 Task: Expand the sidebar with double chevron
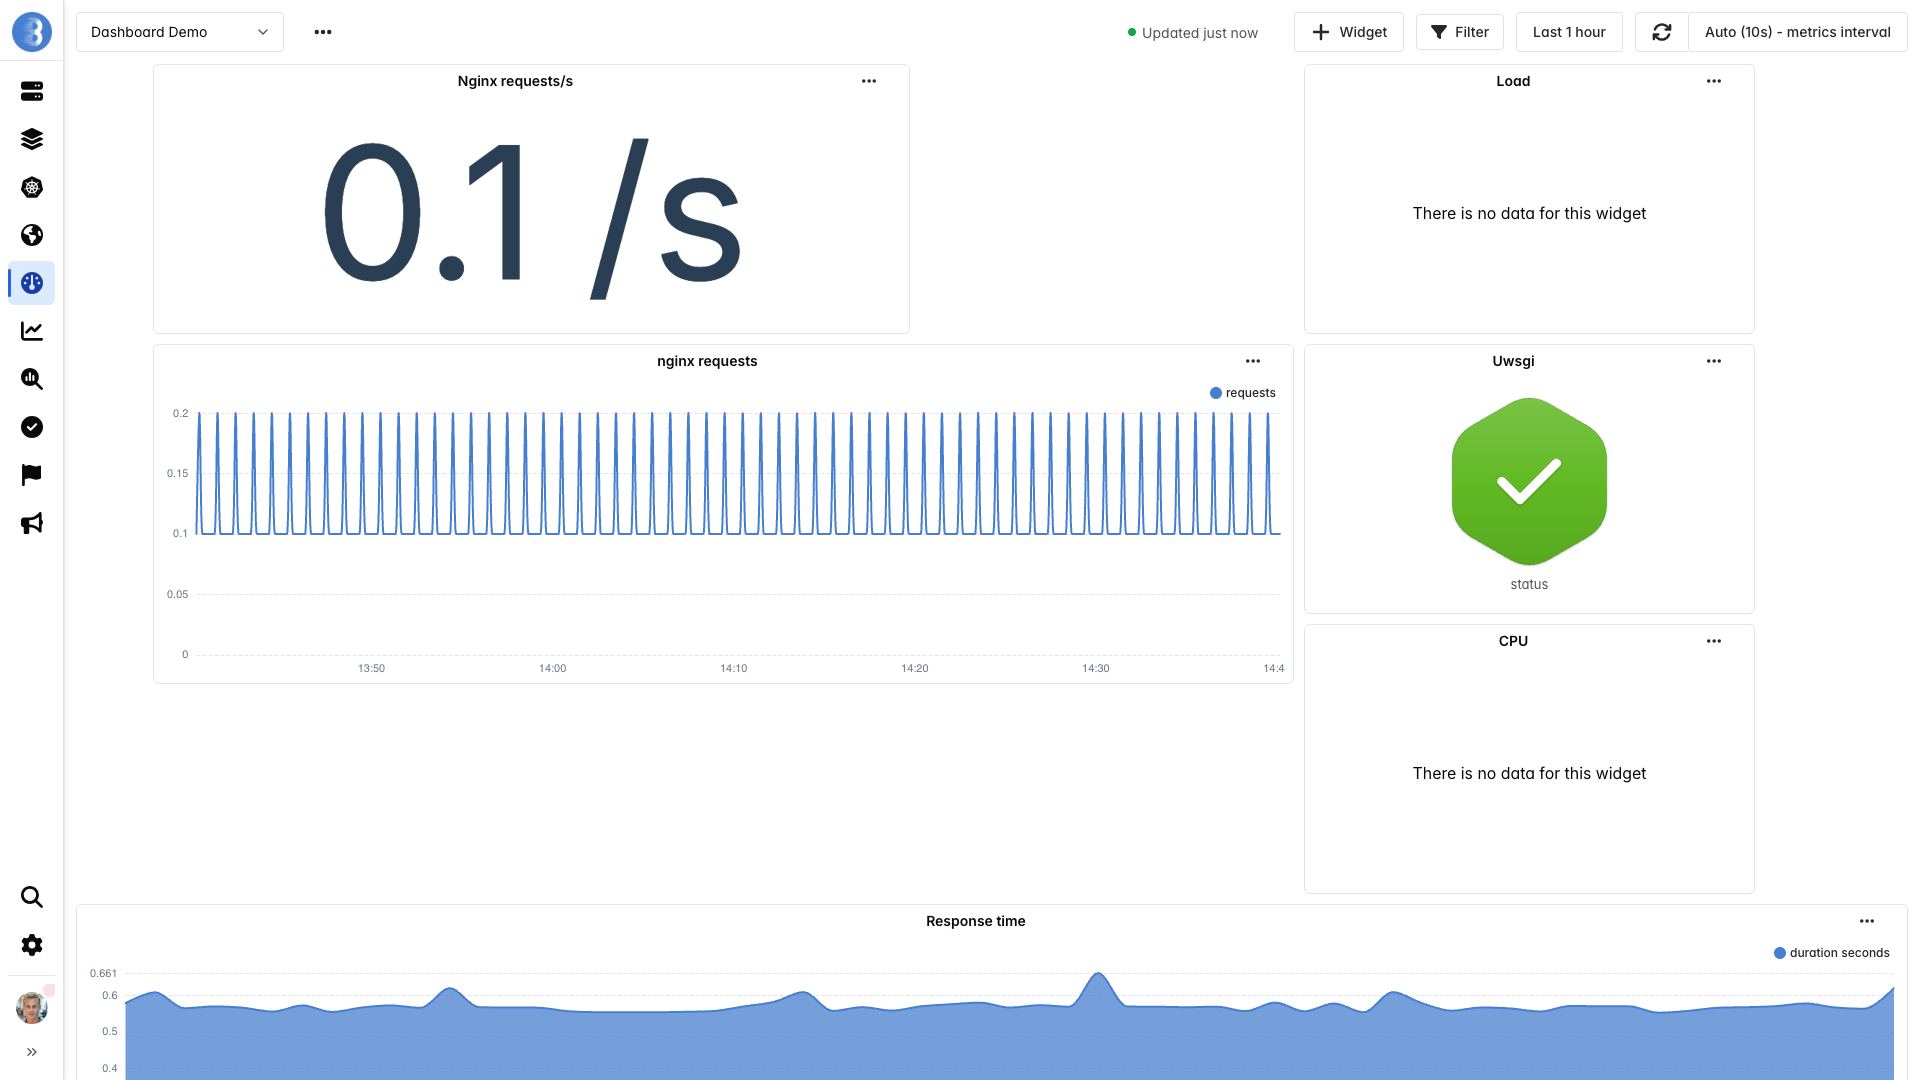click(x=32, y=1052)
